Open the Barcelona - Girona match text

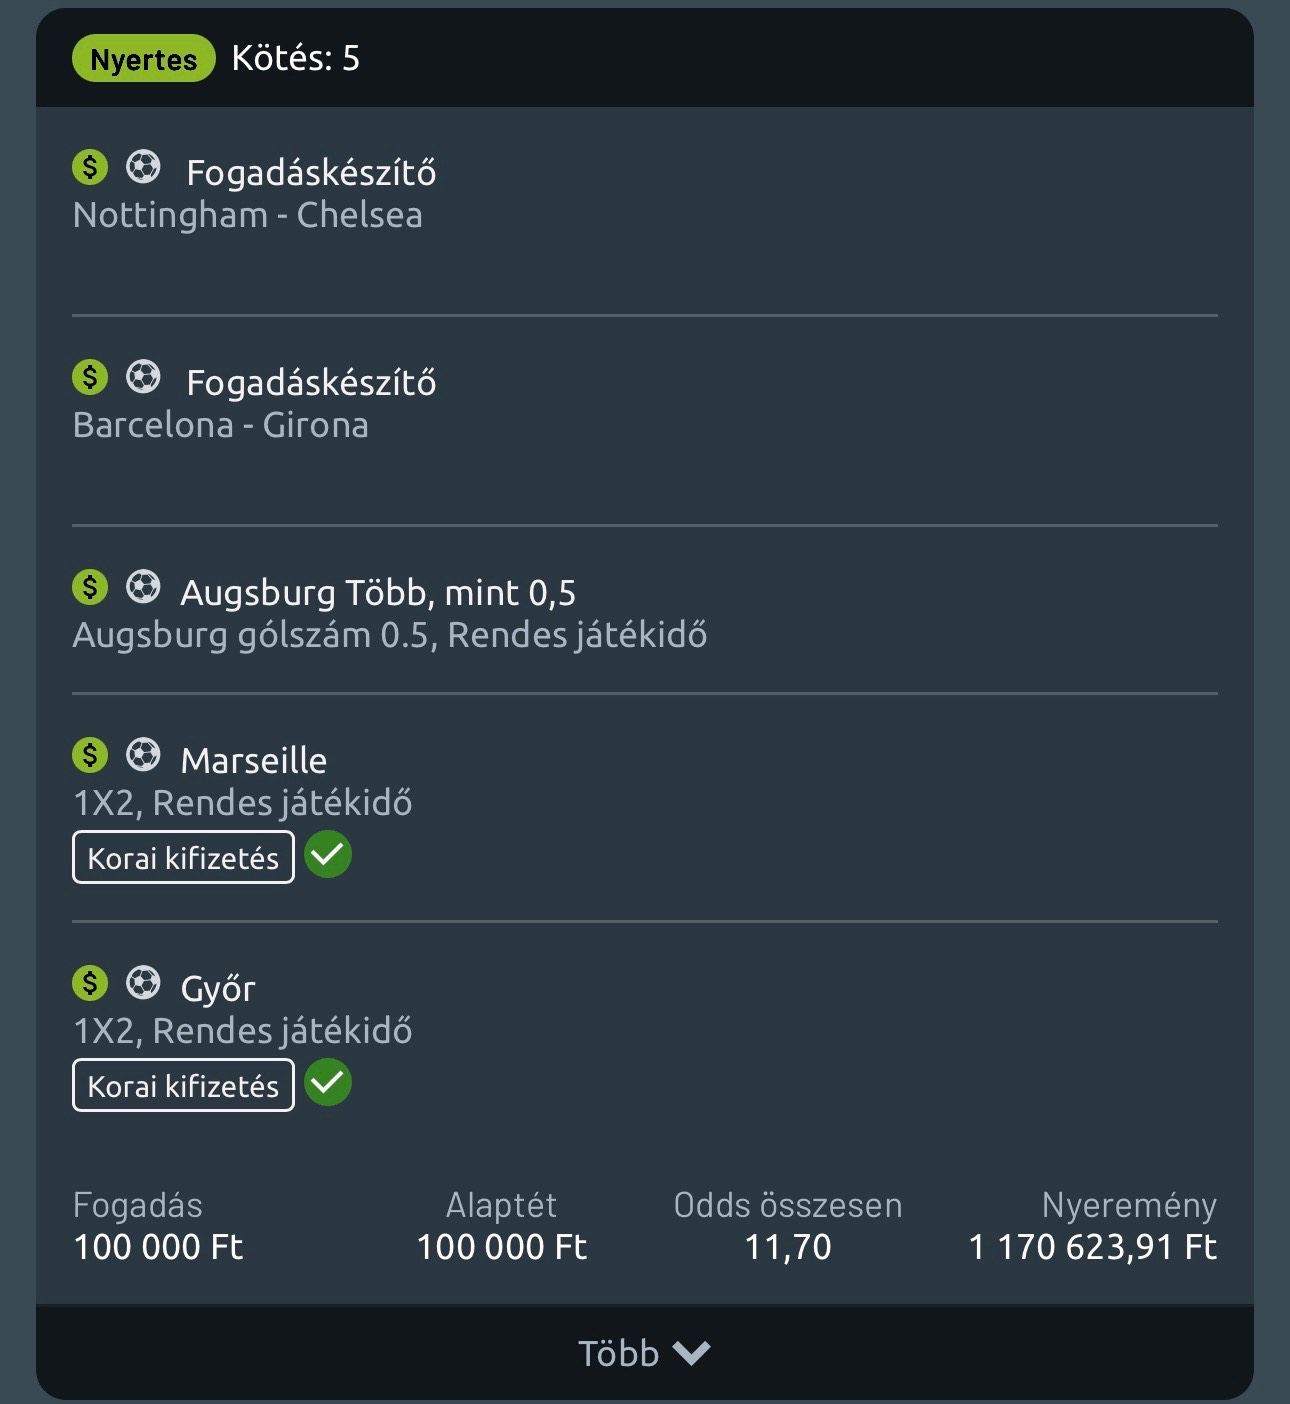coord(221,425)
